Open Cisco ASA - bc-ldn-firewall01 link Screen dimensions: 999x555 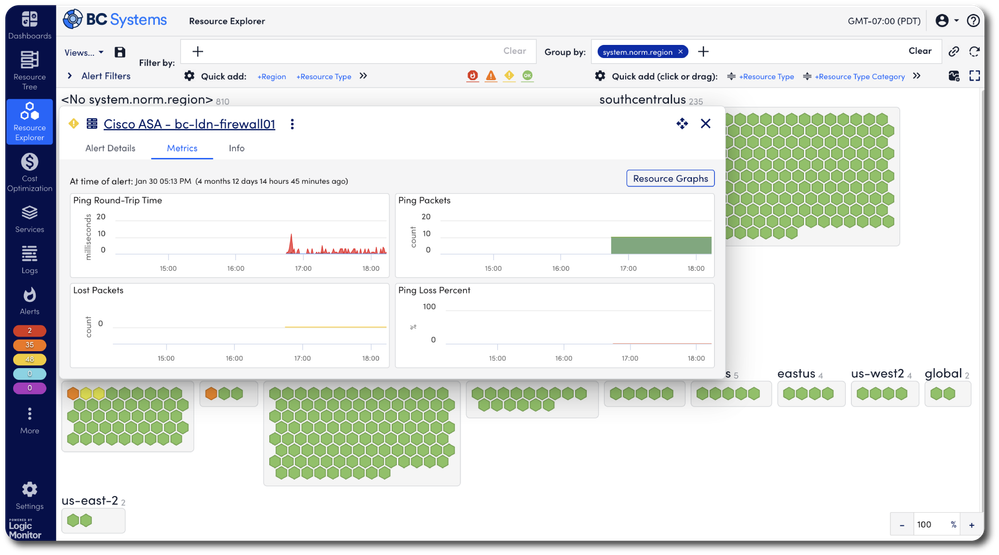(x=189, y=124)
